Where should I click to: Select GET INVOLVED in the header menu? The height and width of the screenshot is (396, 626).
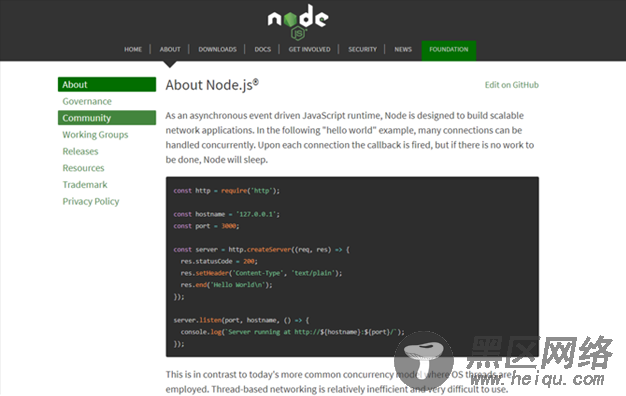309,50
